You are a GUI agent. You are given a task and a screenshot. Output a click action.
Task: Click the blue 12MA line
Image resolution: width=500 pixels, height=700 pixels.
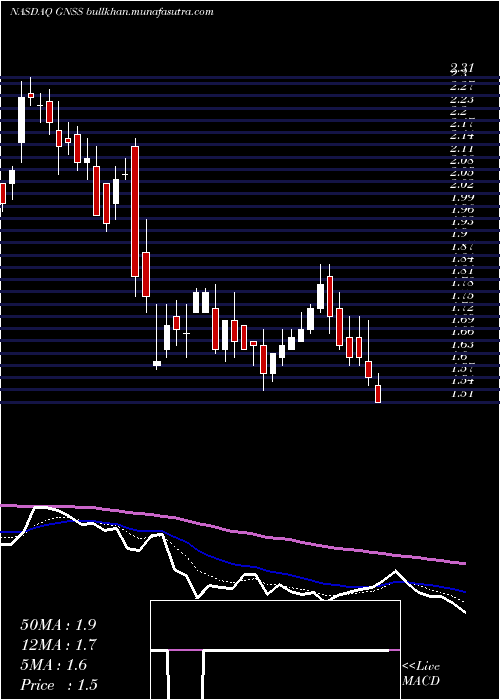click(x=232, y=563)
